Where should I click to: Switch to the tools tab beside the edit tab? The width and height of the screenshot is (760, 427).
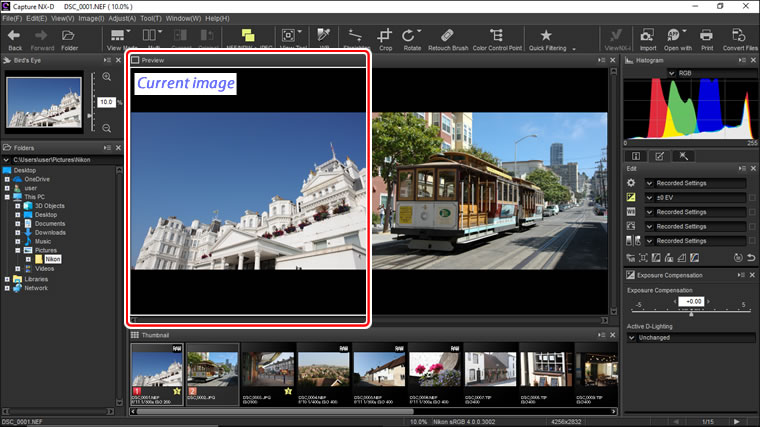[683, 156]
